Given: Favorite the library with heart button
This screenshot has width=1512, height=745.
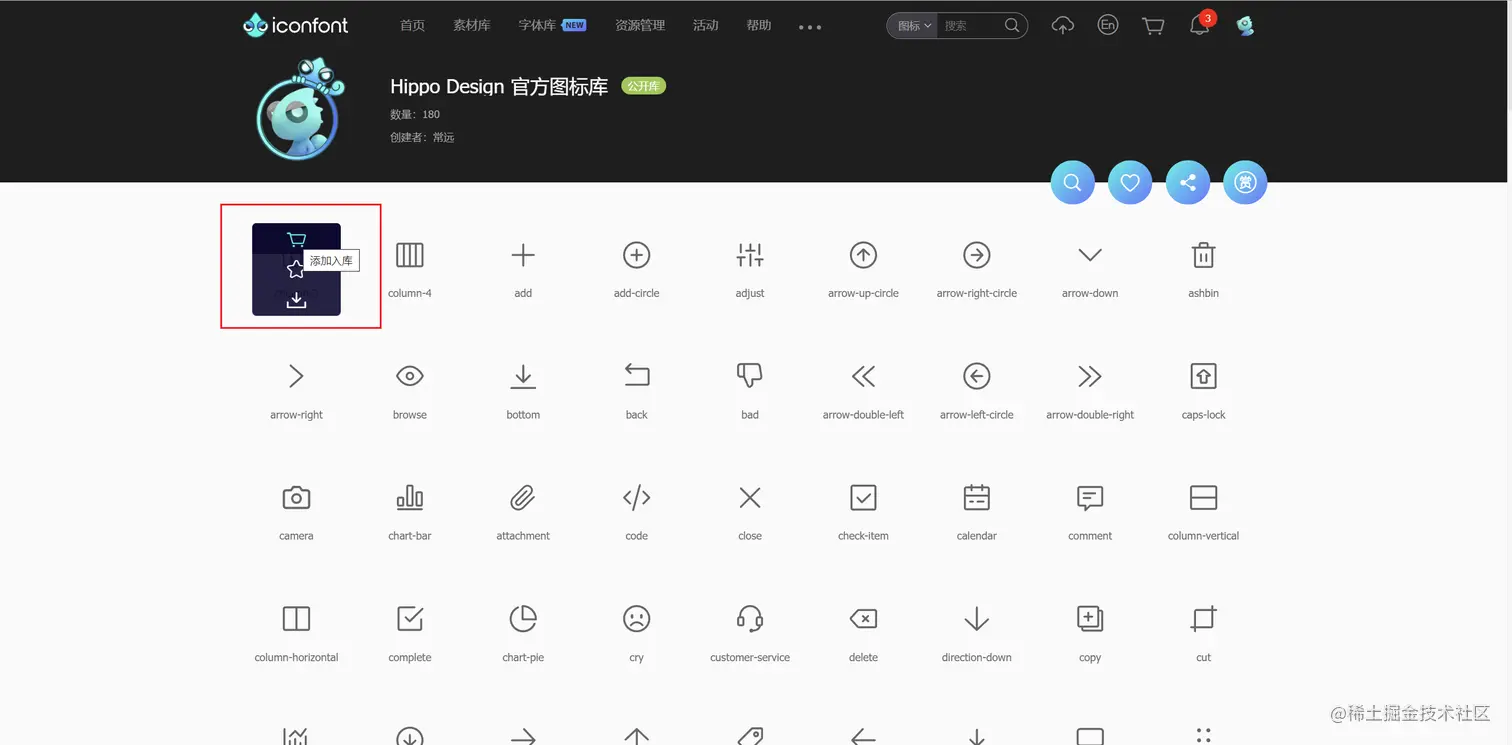Looking at the screenshot, I should tap(1130, 183).
